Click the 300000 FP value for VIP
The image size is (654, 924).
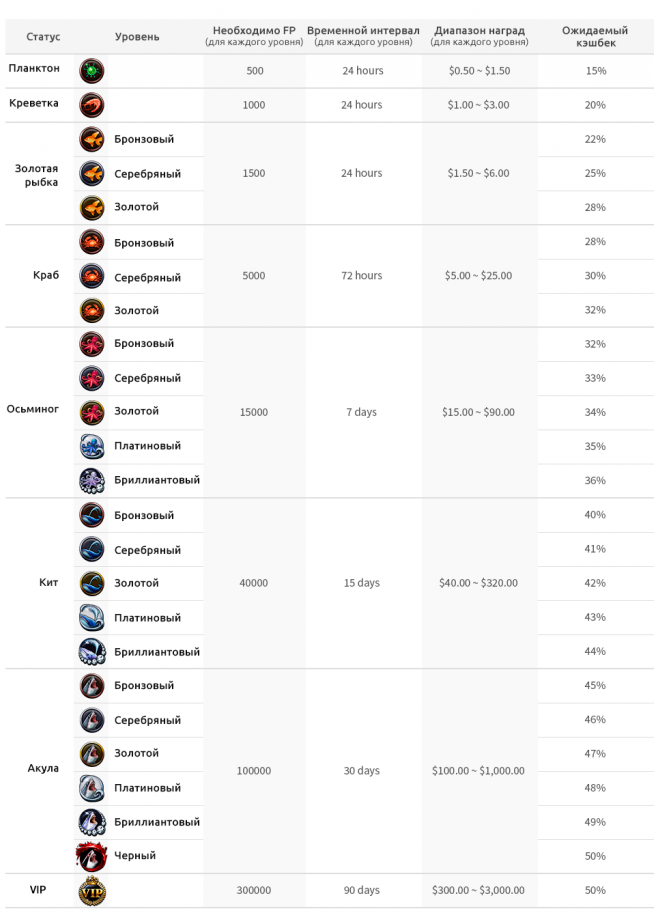254,890
